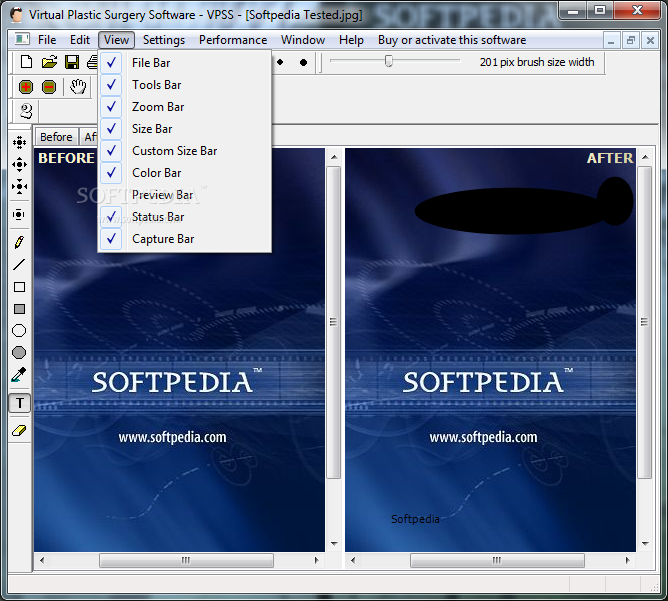This screenshot has width=668, height=601.
Task: Click the 201 pix brush size label
Action: [537, 62]
